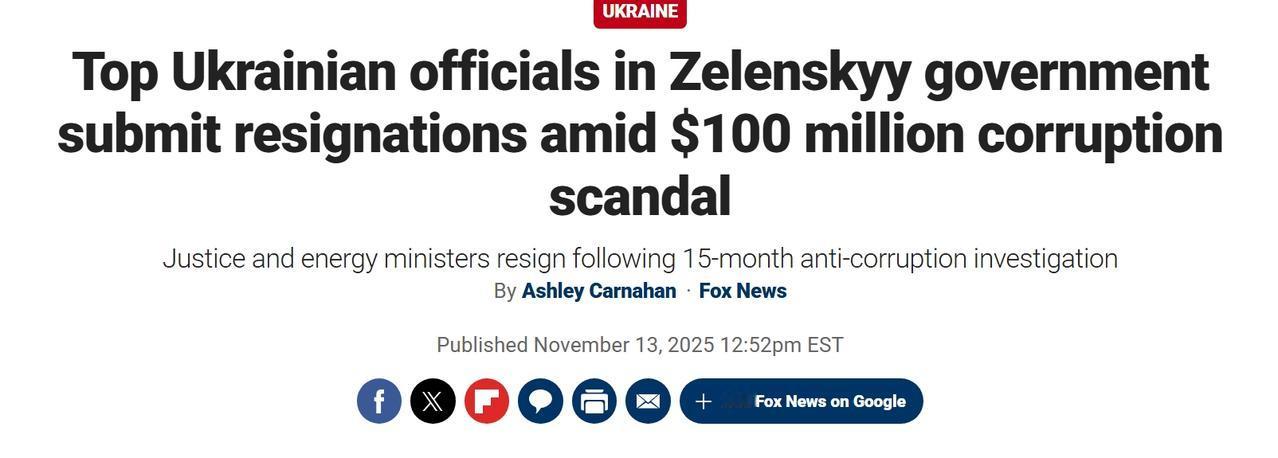Click the word "Justice" in the subheadline
The image size is (1278, 458).
pyautogui.click(x=203, y=259)
